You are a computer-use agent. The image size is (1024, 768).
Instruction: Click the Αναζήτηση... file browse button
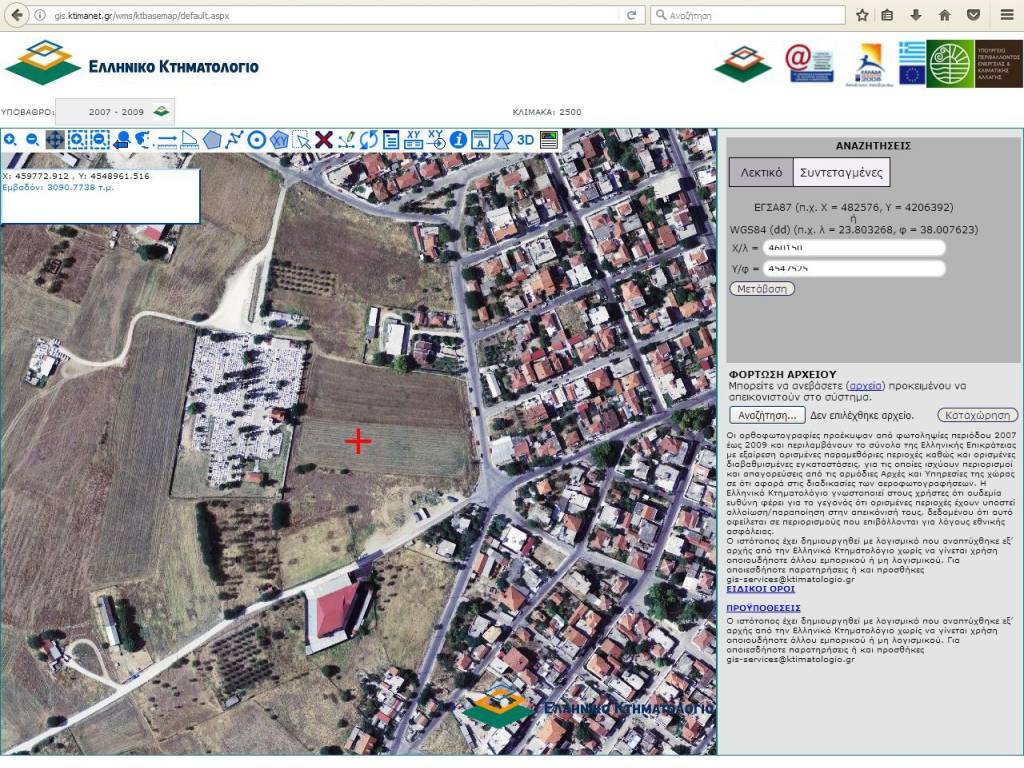click(x=767, y=415)
